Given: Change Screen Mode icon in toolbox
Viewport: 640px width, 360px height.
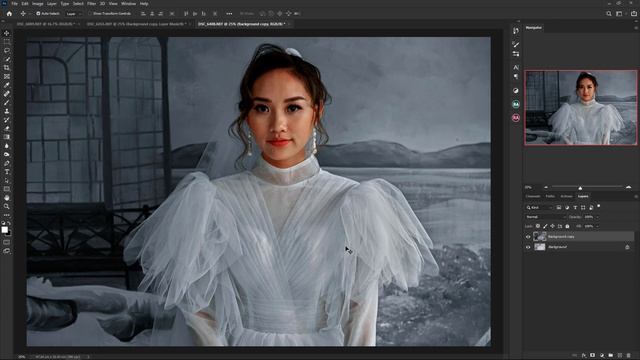Looking at the screenshot, I should click(x=7, y=251).
